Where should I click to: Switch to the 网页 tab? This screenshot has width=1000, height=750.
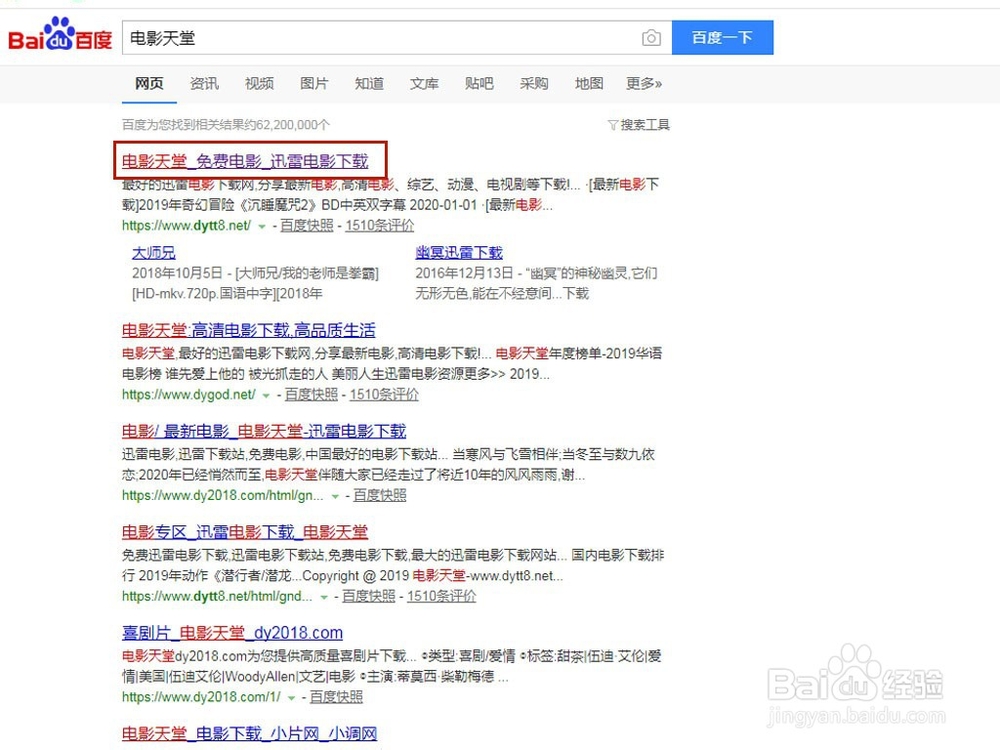click(149, 84)
